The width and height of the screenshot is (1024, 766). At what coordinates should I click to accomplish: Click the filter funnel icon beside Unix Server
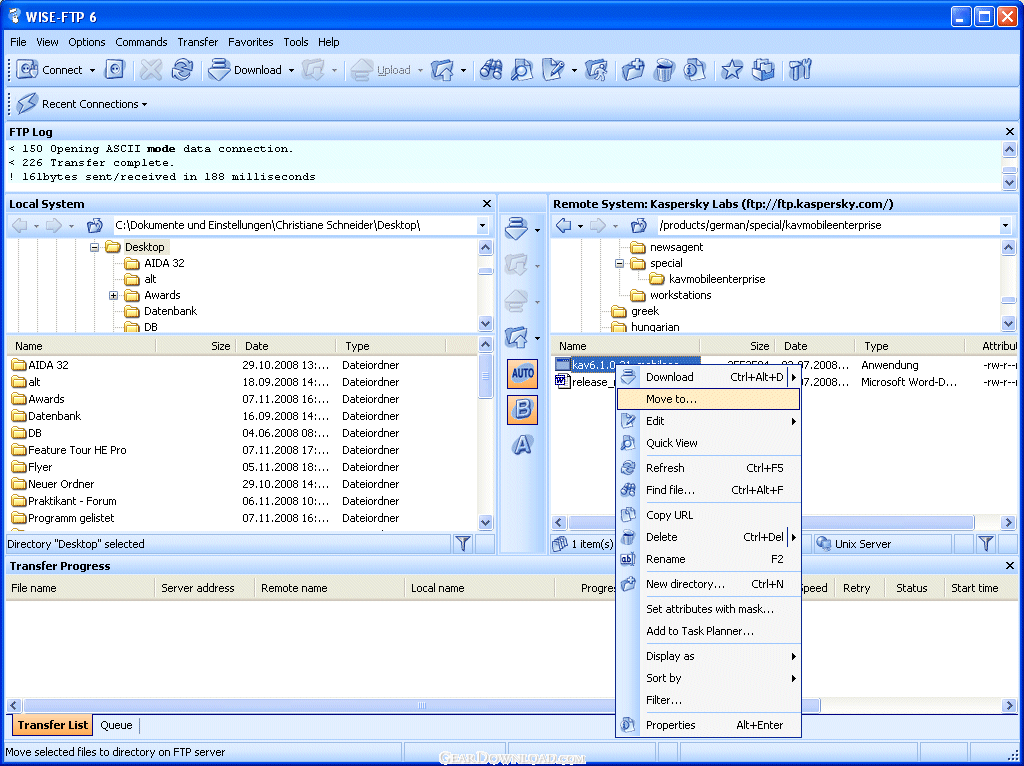(x=986, y=543)
